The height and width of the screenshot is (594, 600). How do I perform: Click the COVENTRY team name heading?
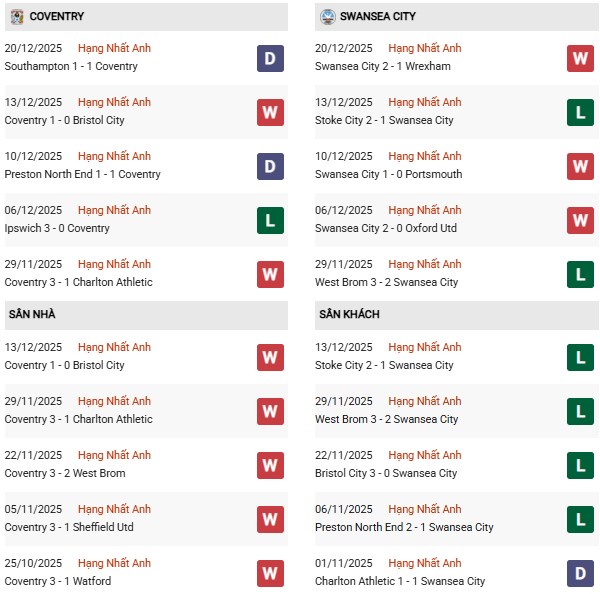(57, 17)
